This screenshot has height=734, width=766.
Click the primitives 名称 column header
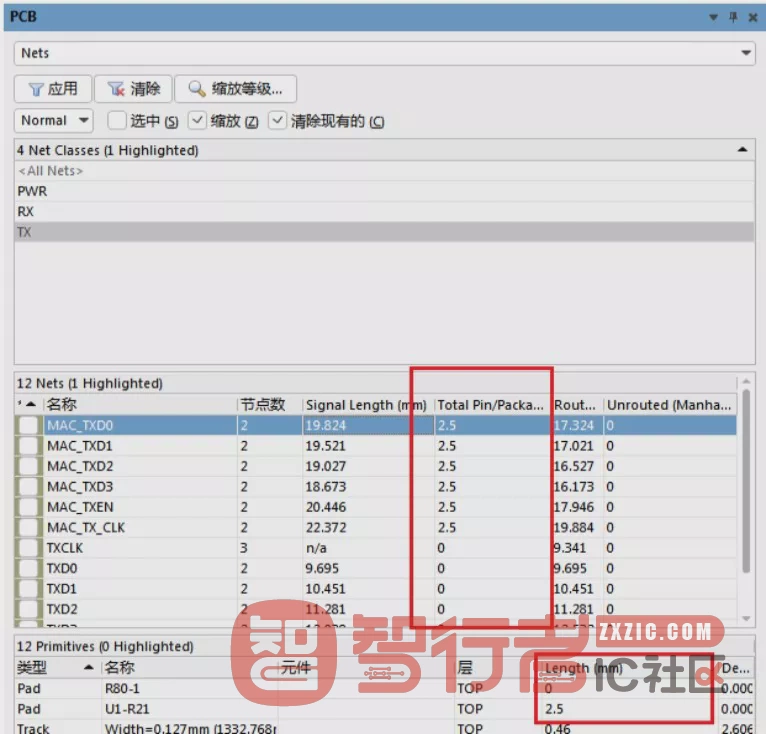pos(190,668)
